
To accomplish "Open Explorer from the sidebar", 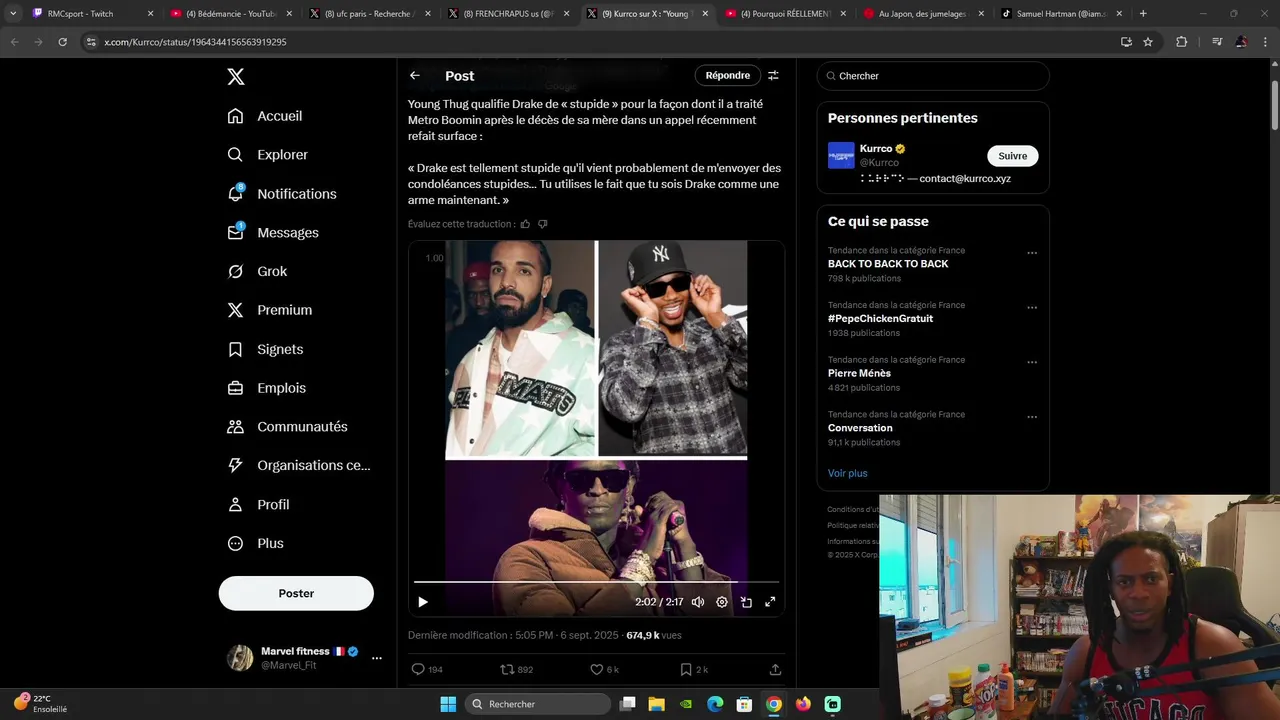I will point(268,155).
